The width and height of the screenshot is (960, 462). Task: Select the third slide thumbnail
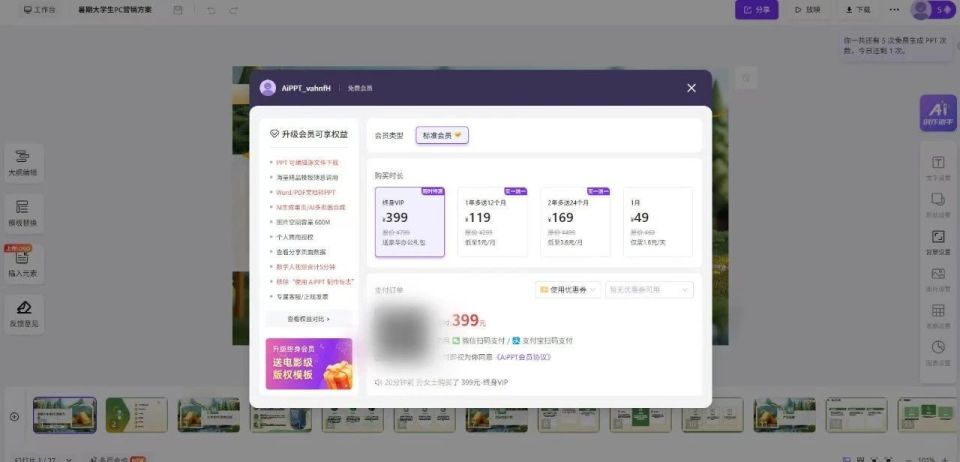coord(209,415)
